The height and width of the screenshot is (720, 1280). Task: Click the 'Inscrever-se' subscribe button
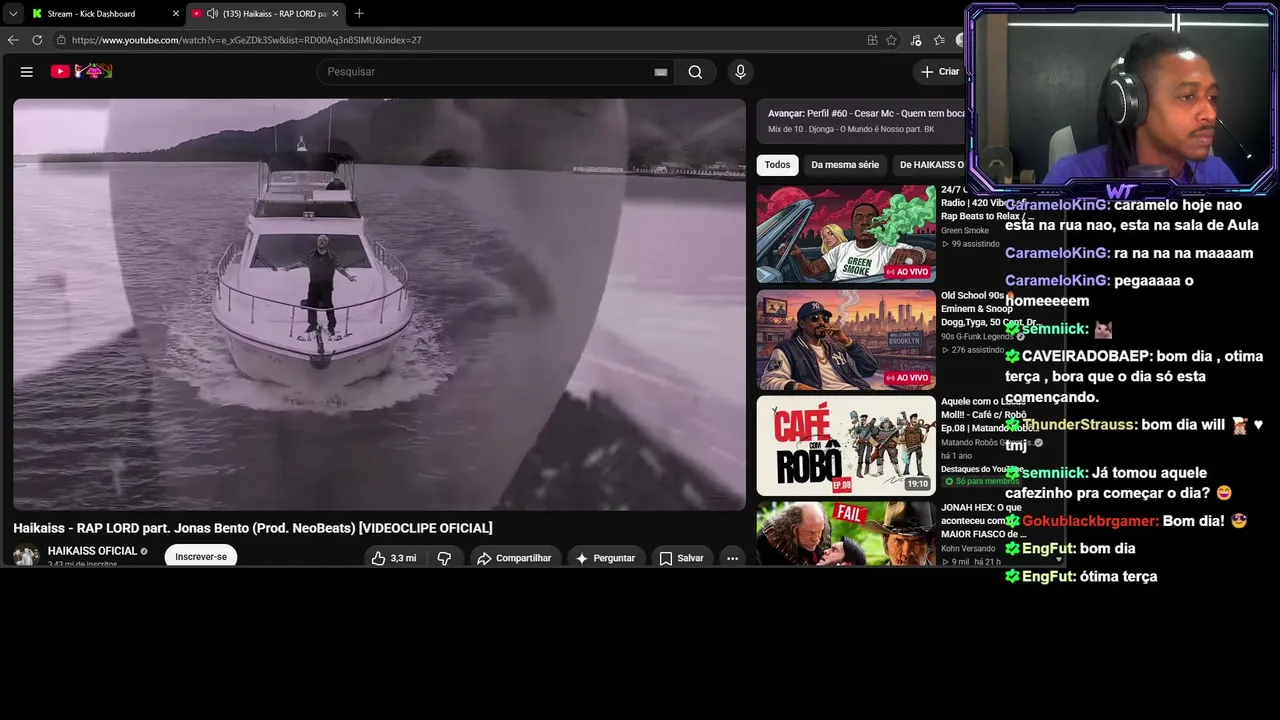pyautogui.click(x=201, y=557)
